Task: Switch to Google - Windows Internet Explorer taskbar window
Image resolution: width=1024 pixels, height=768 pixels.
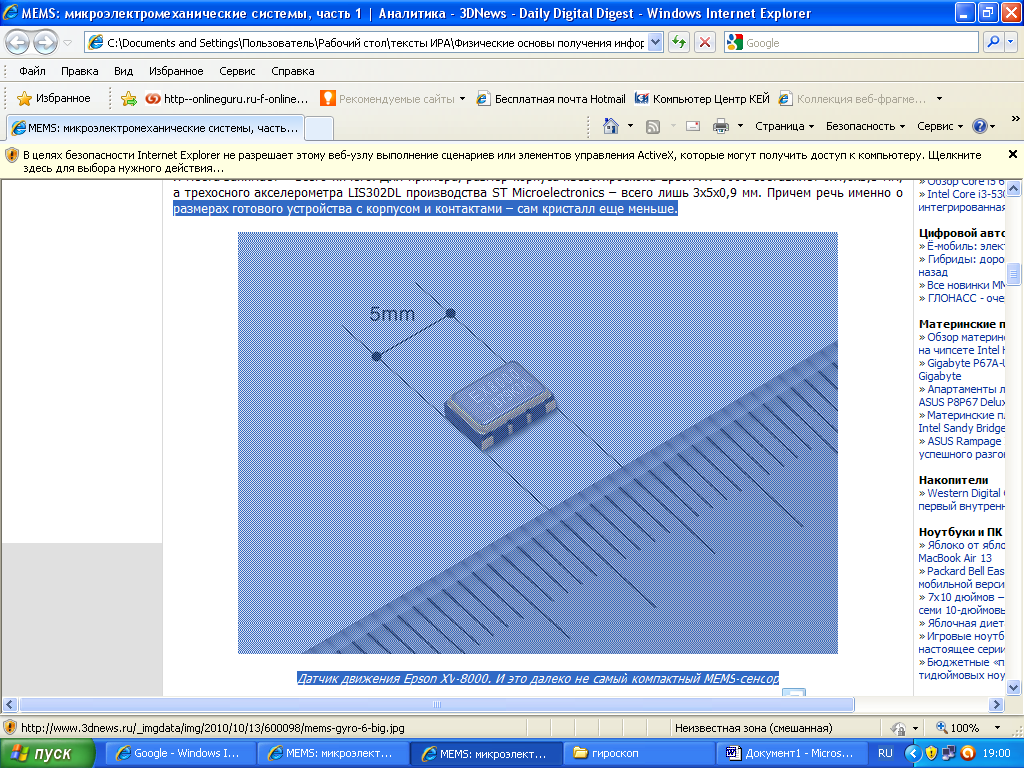Action: [179, 753]
